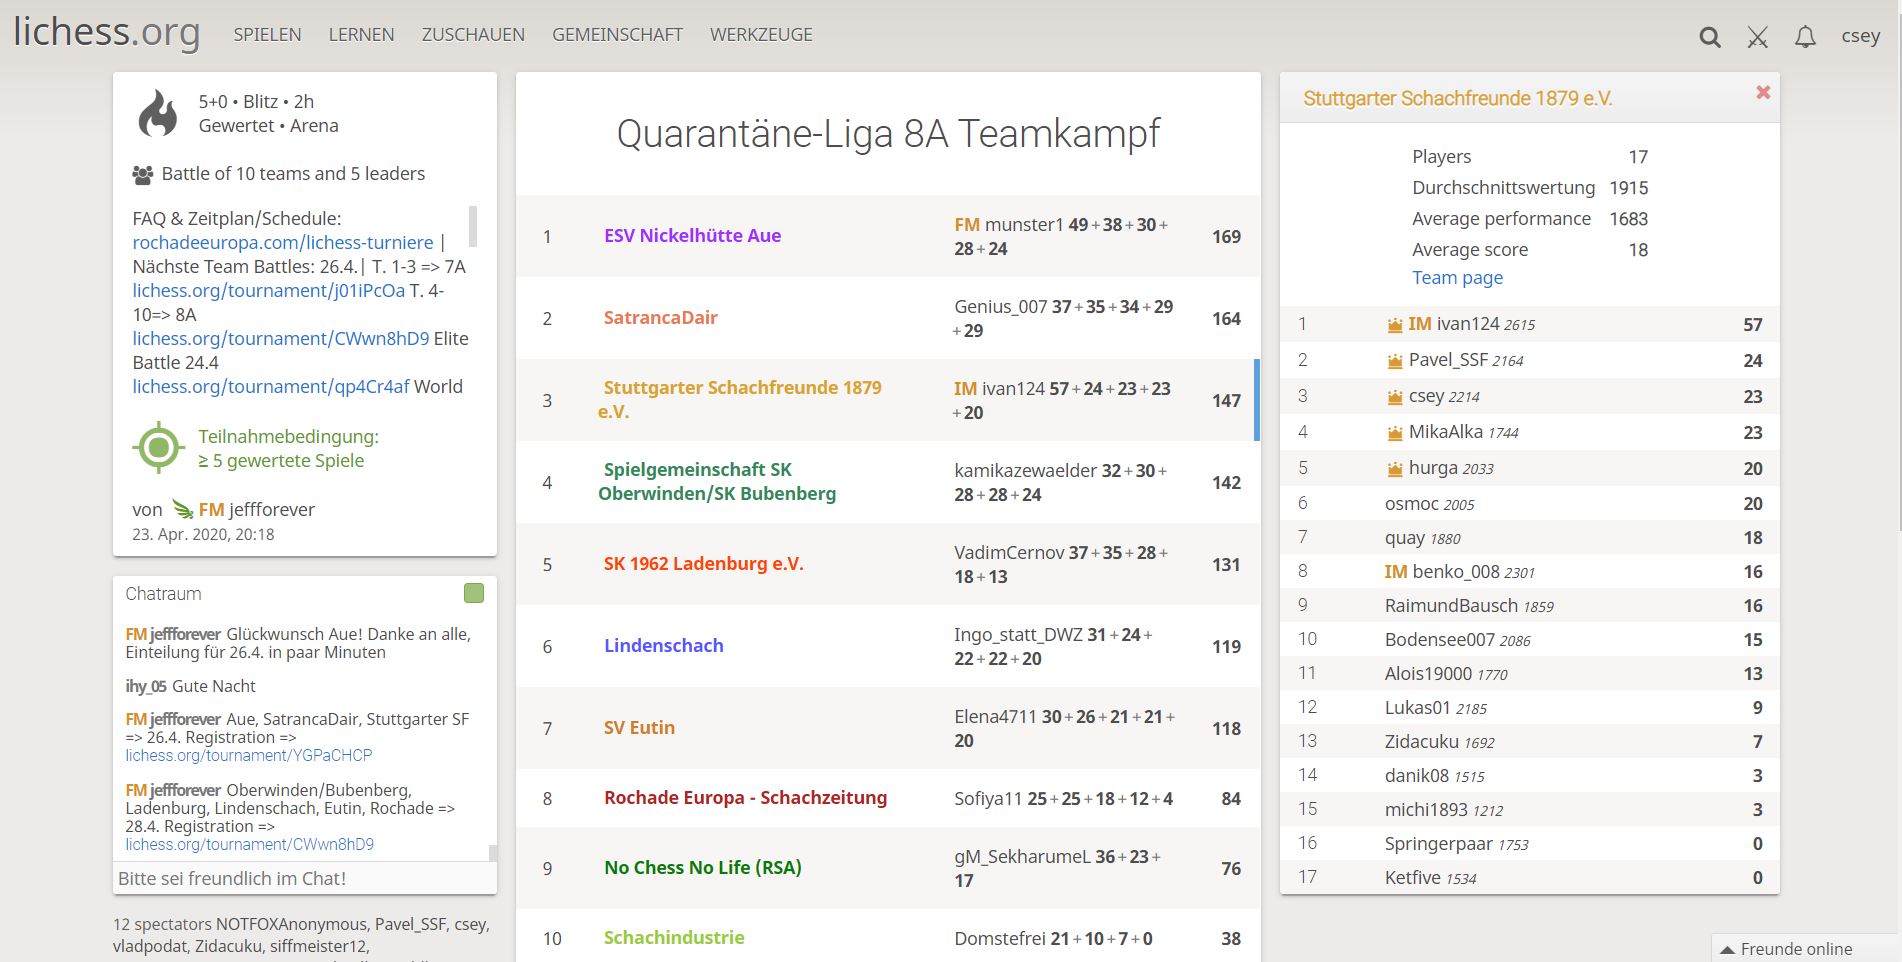Screen dimensions: 1902x962
Task: Open player danik08 in team list
Action: coord(1434,776)
